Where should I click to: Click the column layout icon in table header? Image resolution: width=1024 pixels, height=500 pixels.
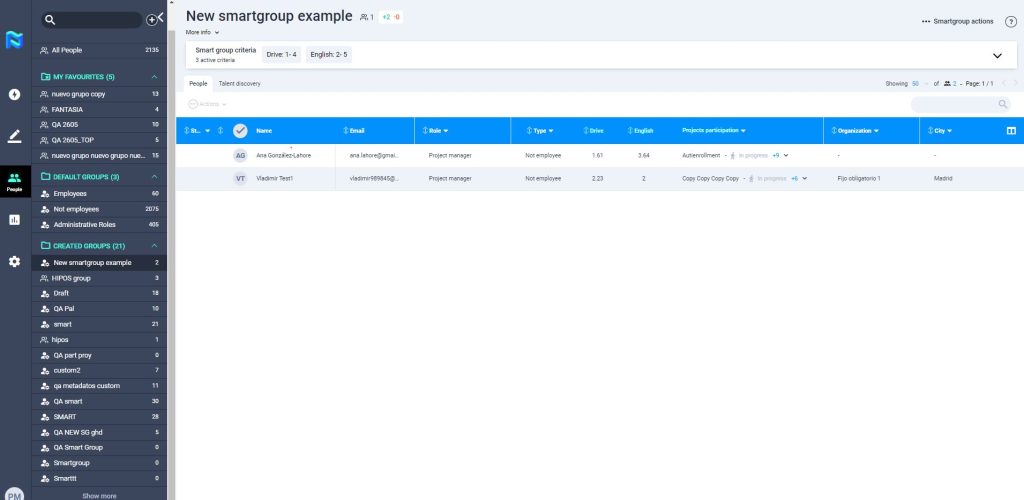tap(1011, 130)
